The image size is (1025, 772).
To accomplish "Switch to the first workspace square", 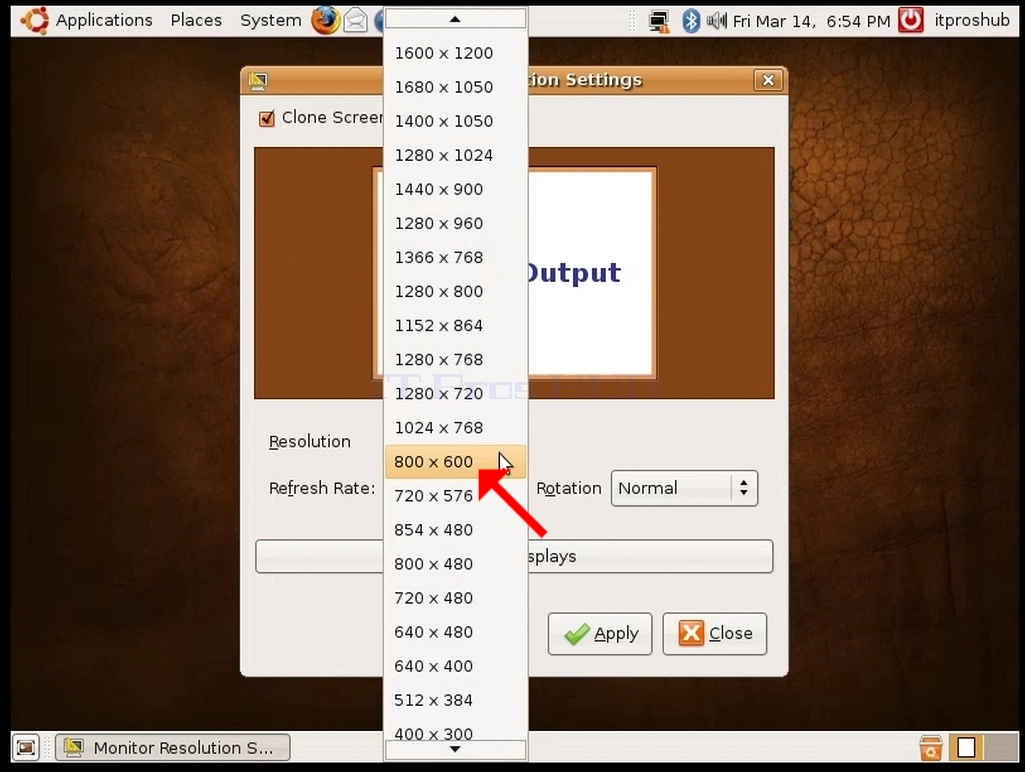I will click(966, 747).
